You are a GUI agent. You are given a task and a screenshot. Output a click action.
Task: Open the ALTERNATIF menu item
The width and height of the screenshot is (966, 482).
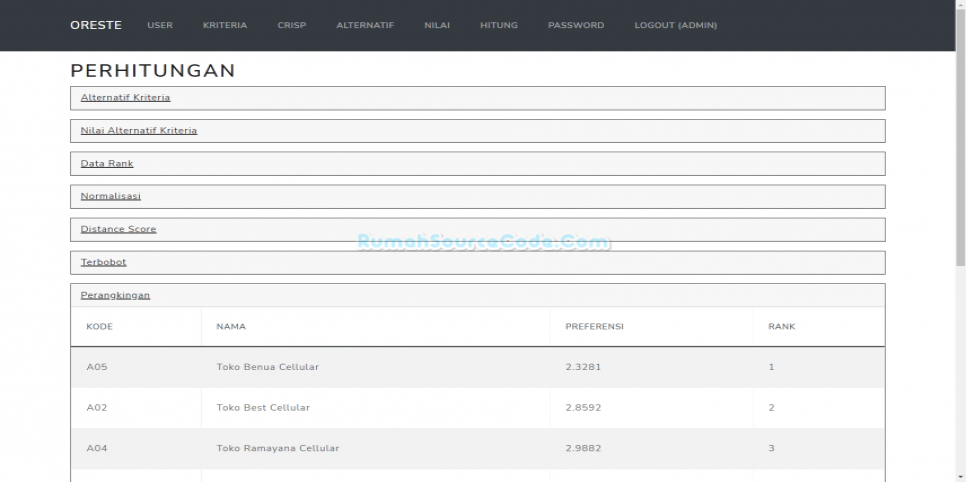pos(365,25)
